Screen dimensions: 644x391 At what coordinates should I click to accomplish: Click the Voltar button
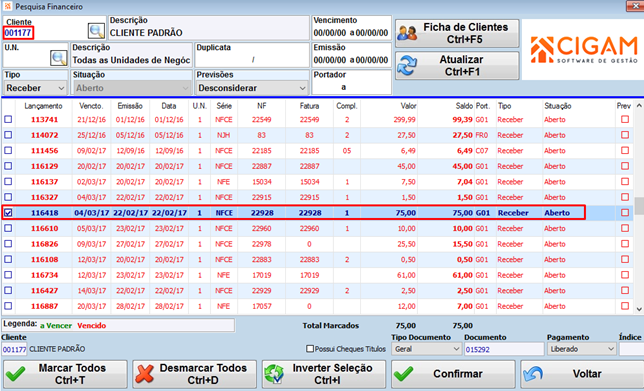point(582,374)
